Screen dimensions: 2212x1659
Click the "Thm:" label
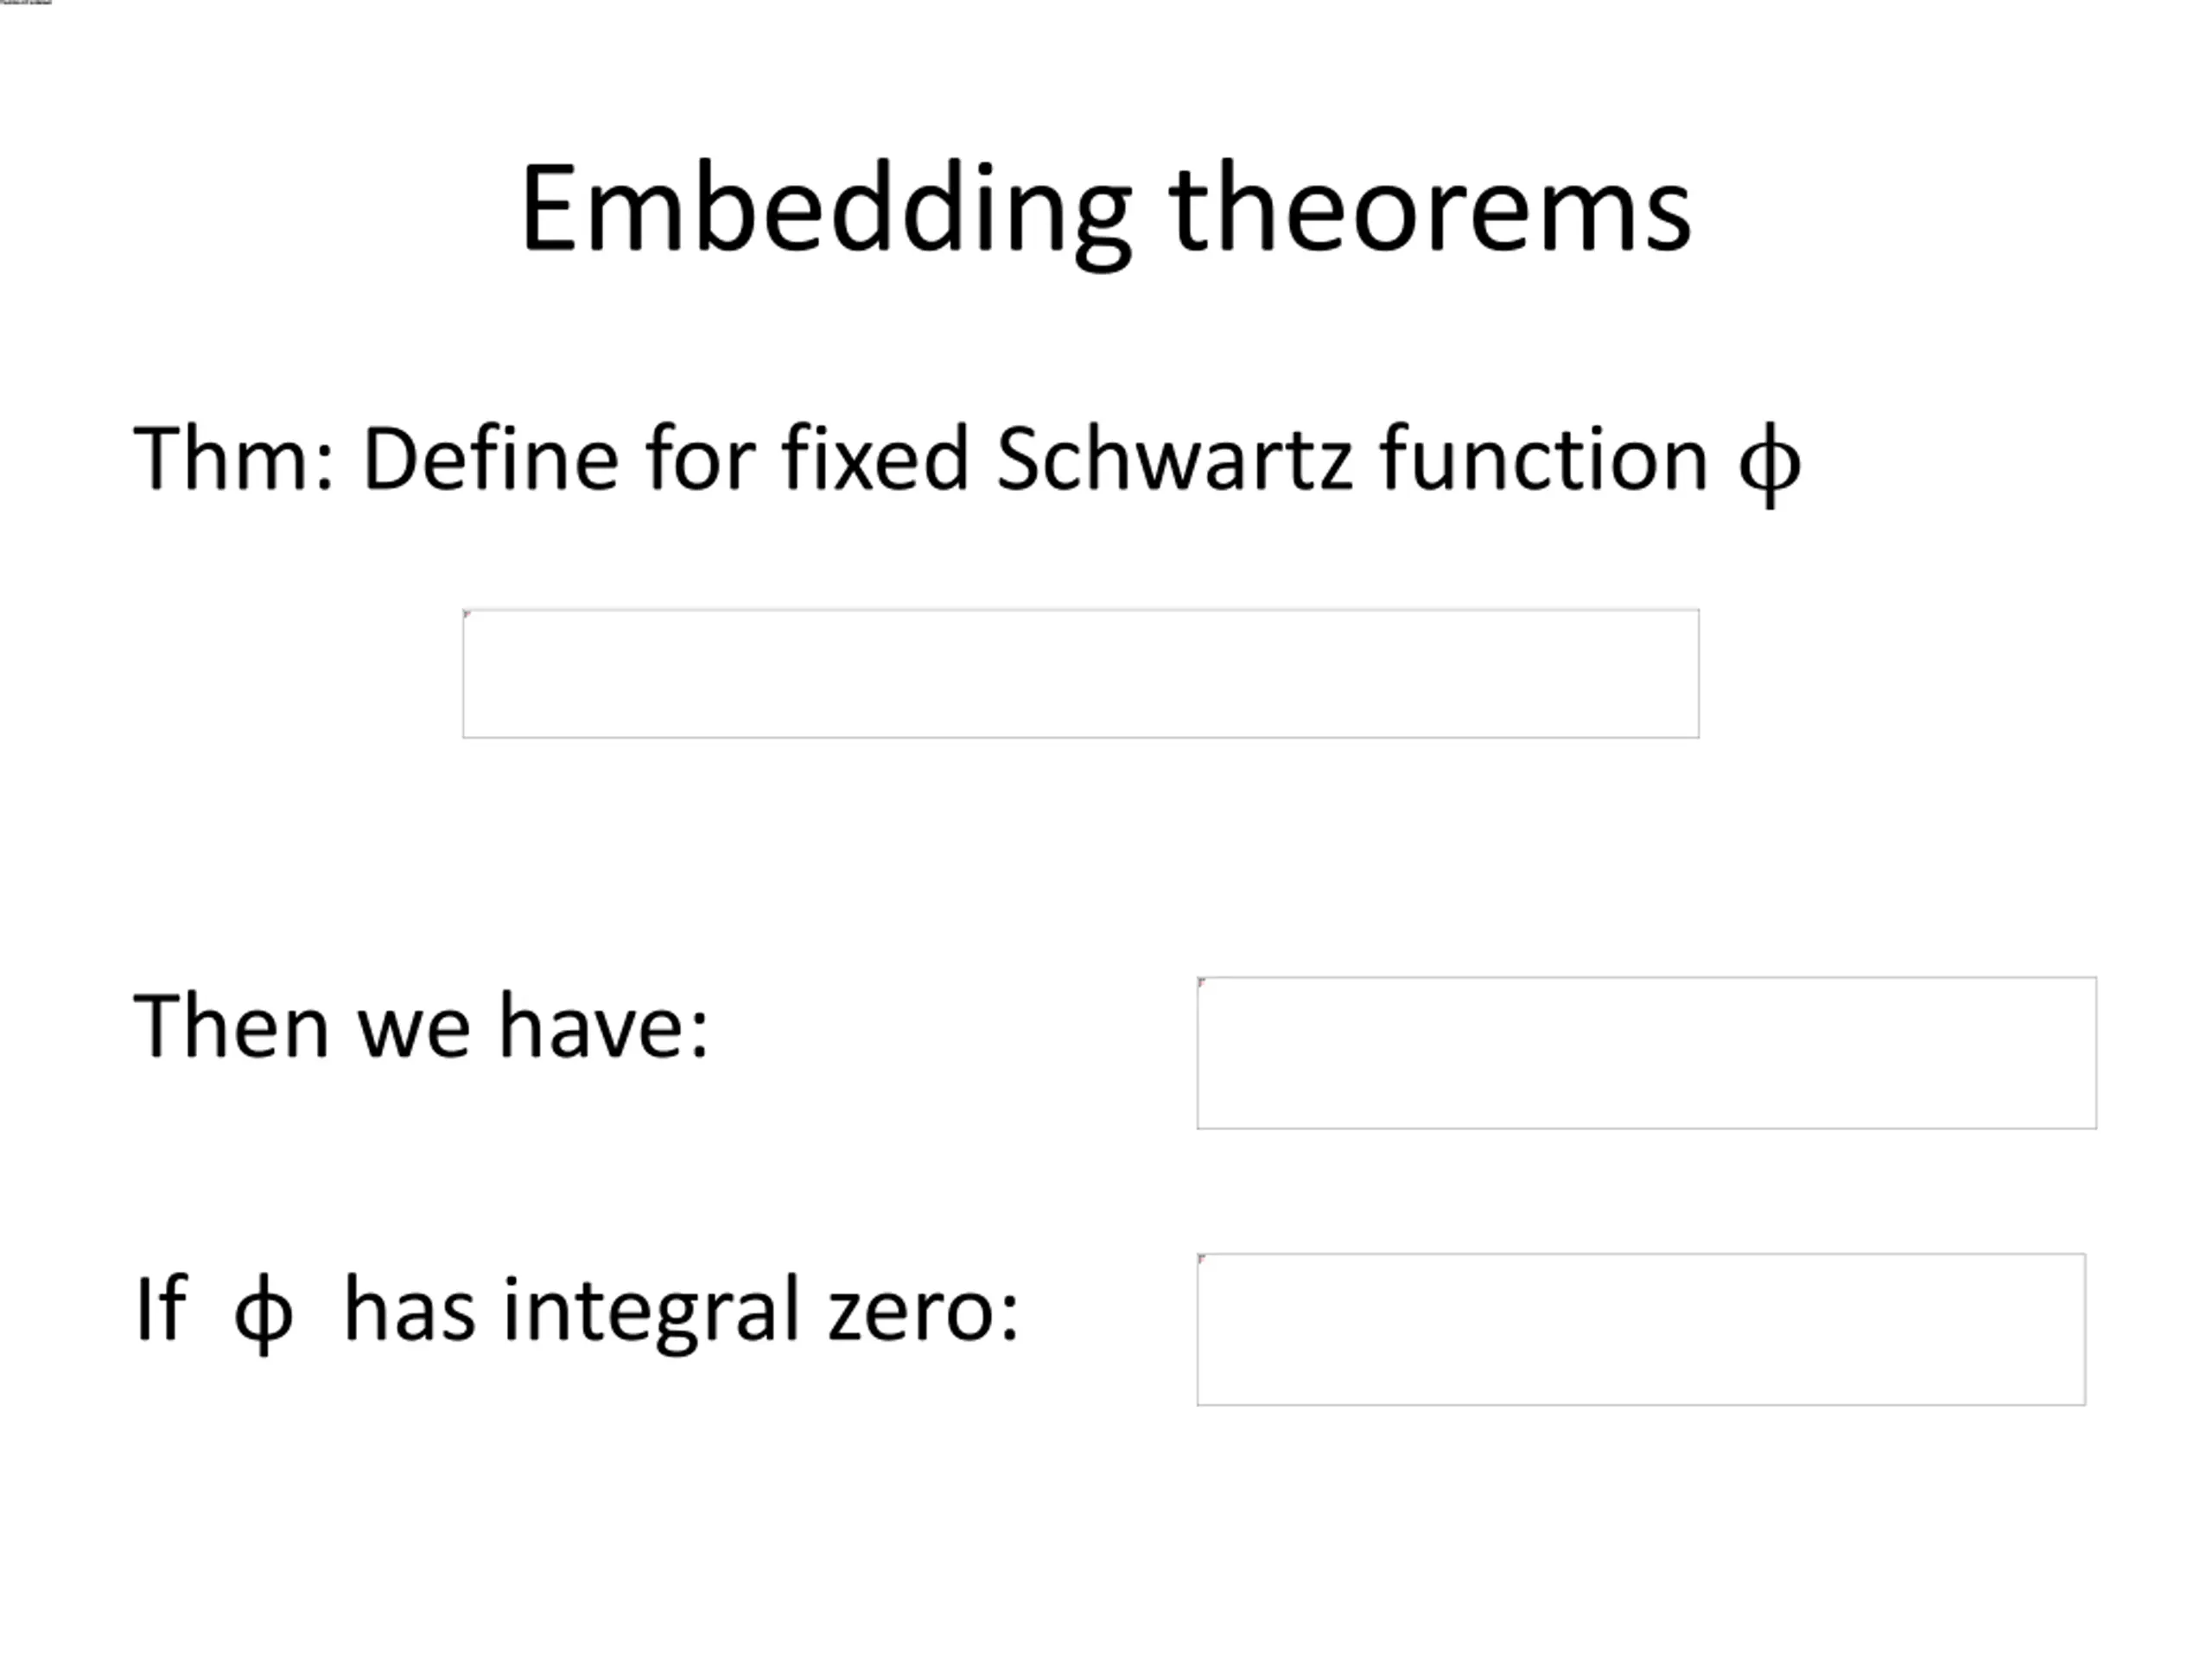click(233, 458)
